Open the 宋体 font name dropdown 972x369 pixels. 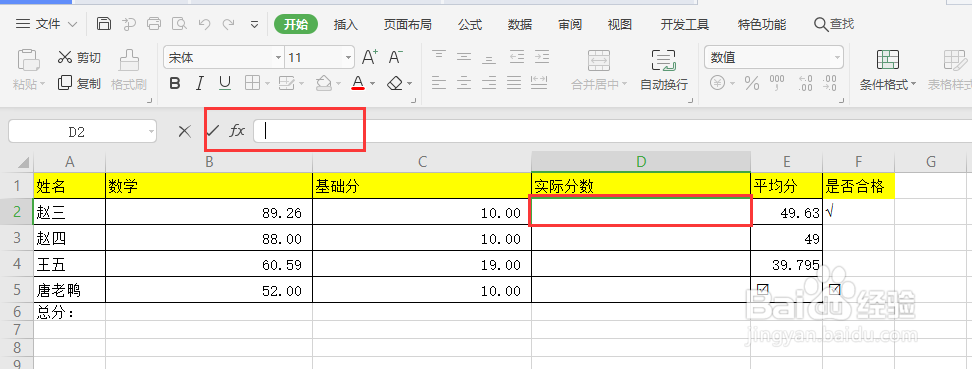278,58
